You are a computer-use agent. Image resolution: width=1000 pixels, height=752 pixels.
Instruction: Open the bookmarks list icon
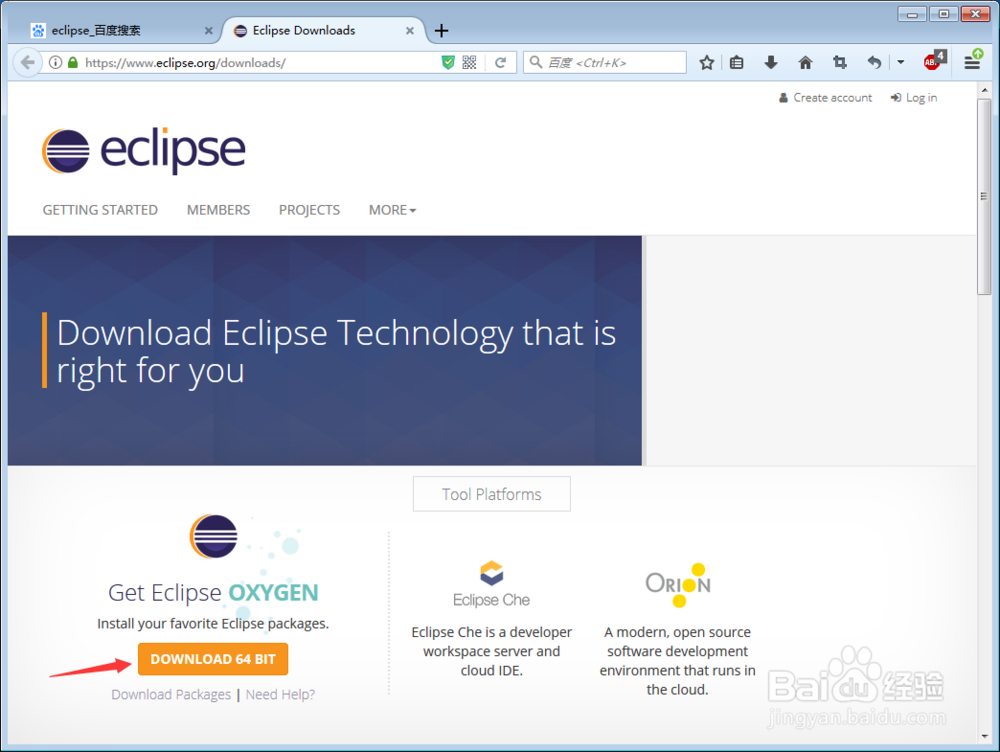737,63
